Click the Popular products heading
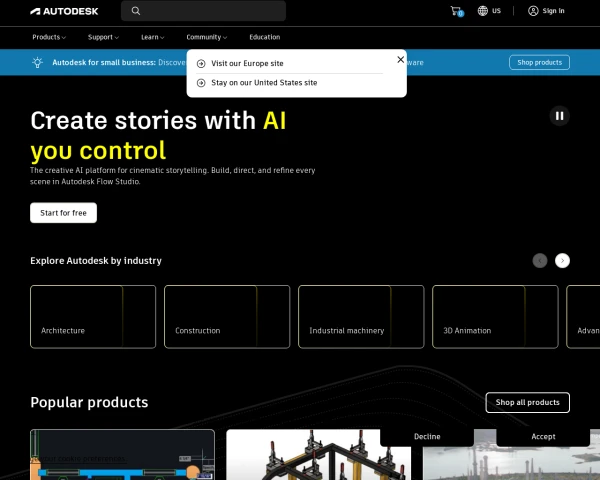Screen dimensions: 600x480 tap(89, 402)
